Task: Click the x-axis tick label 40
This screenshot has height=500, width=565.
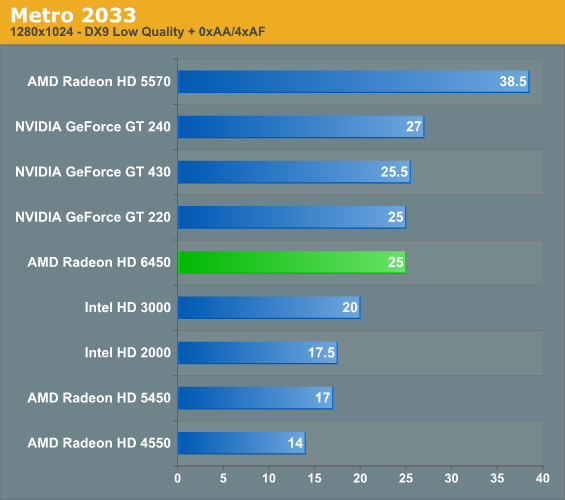Action: tap(543, 478)
